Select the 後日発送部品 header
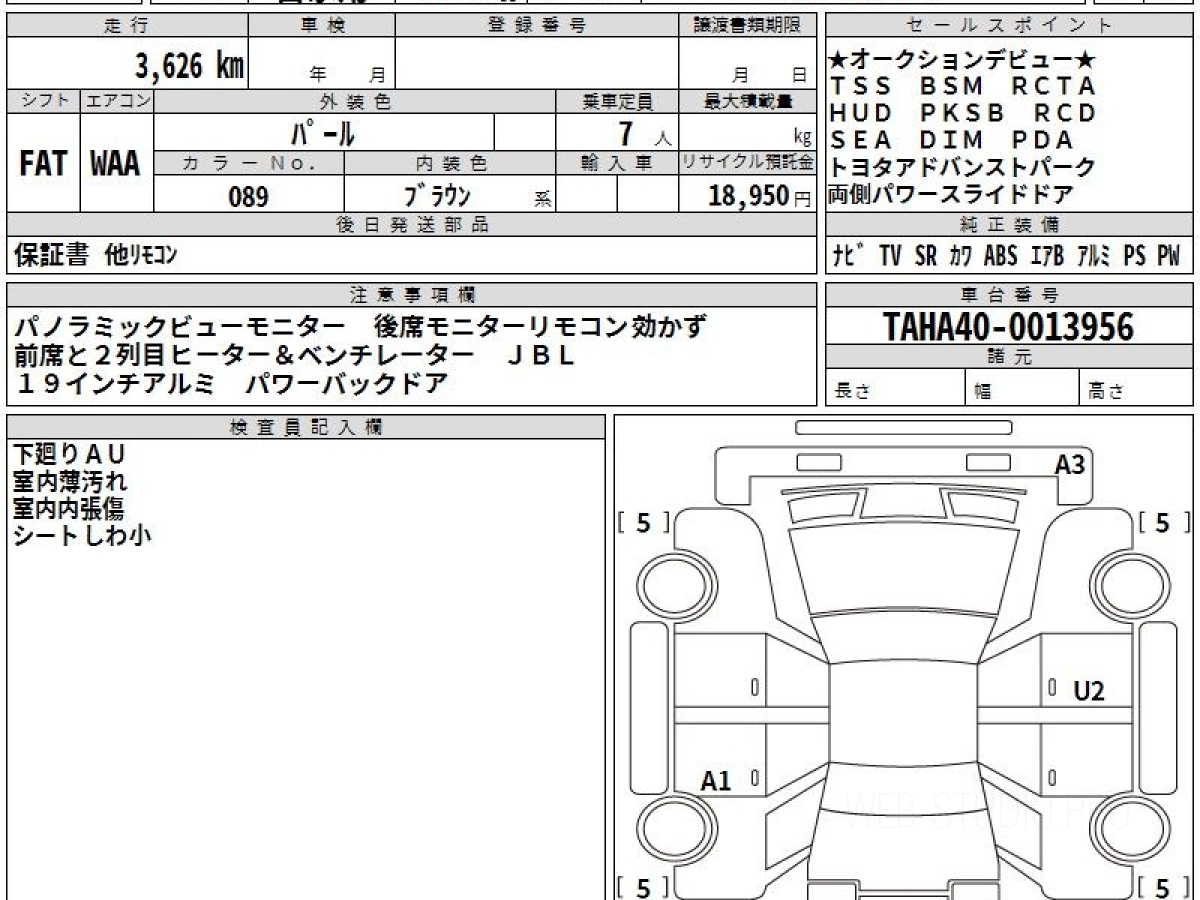The height and width of the screenshot is (900, 1200). click(x=411, y=225)
